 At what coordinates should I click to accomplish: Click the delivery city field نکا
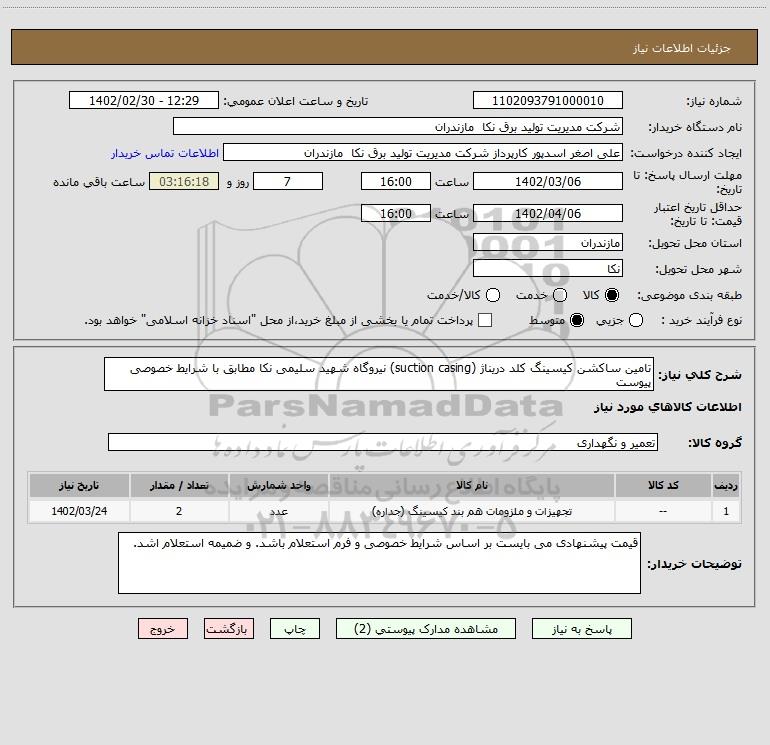coord(548,269)
